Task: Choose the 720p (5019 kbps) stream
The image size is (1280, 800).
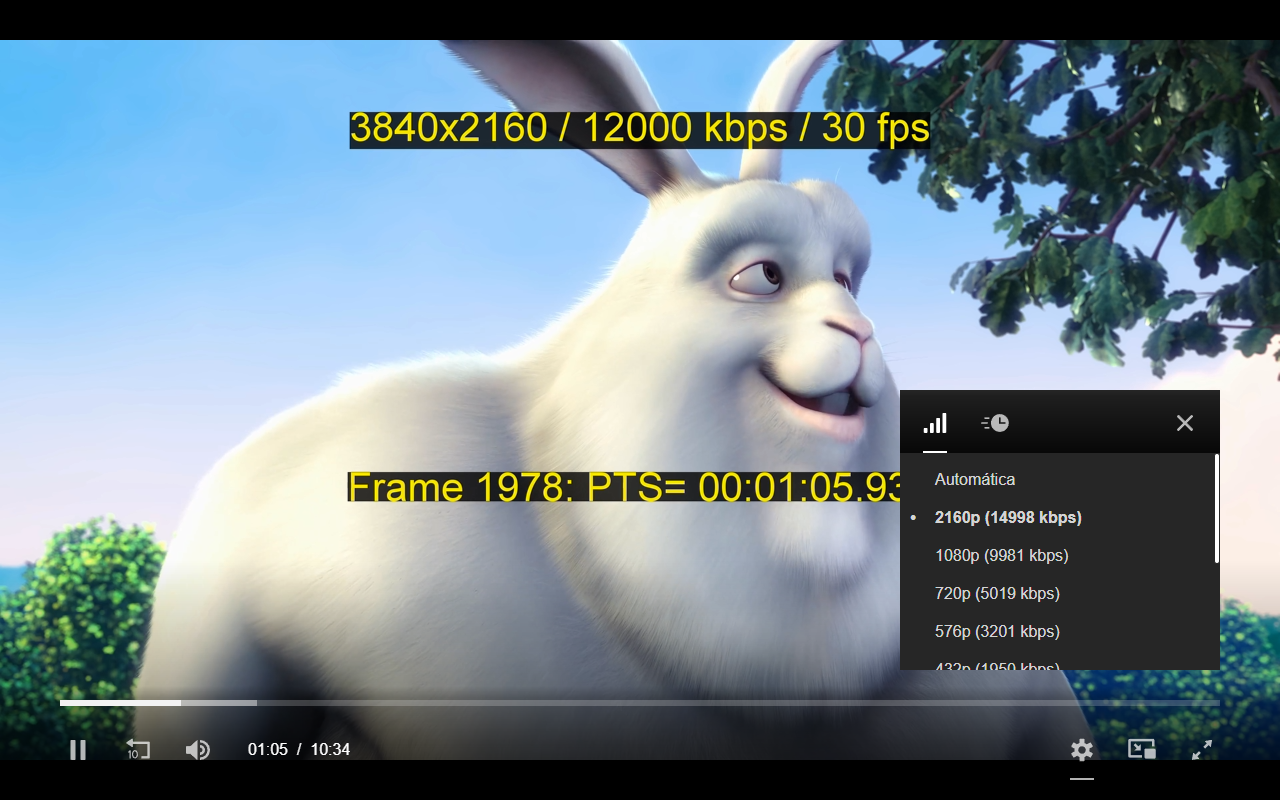Action: [x=999, y=593]
